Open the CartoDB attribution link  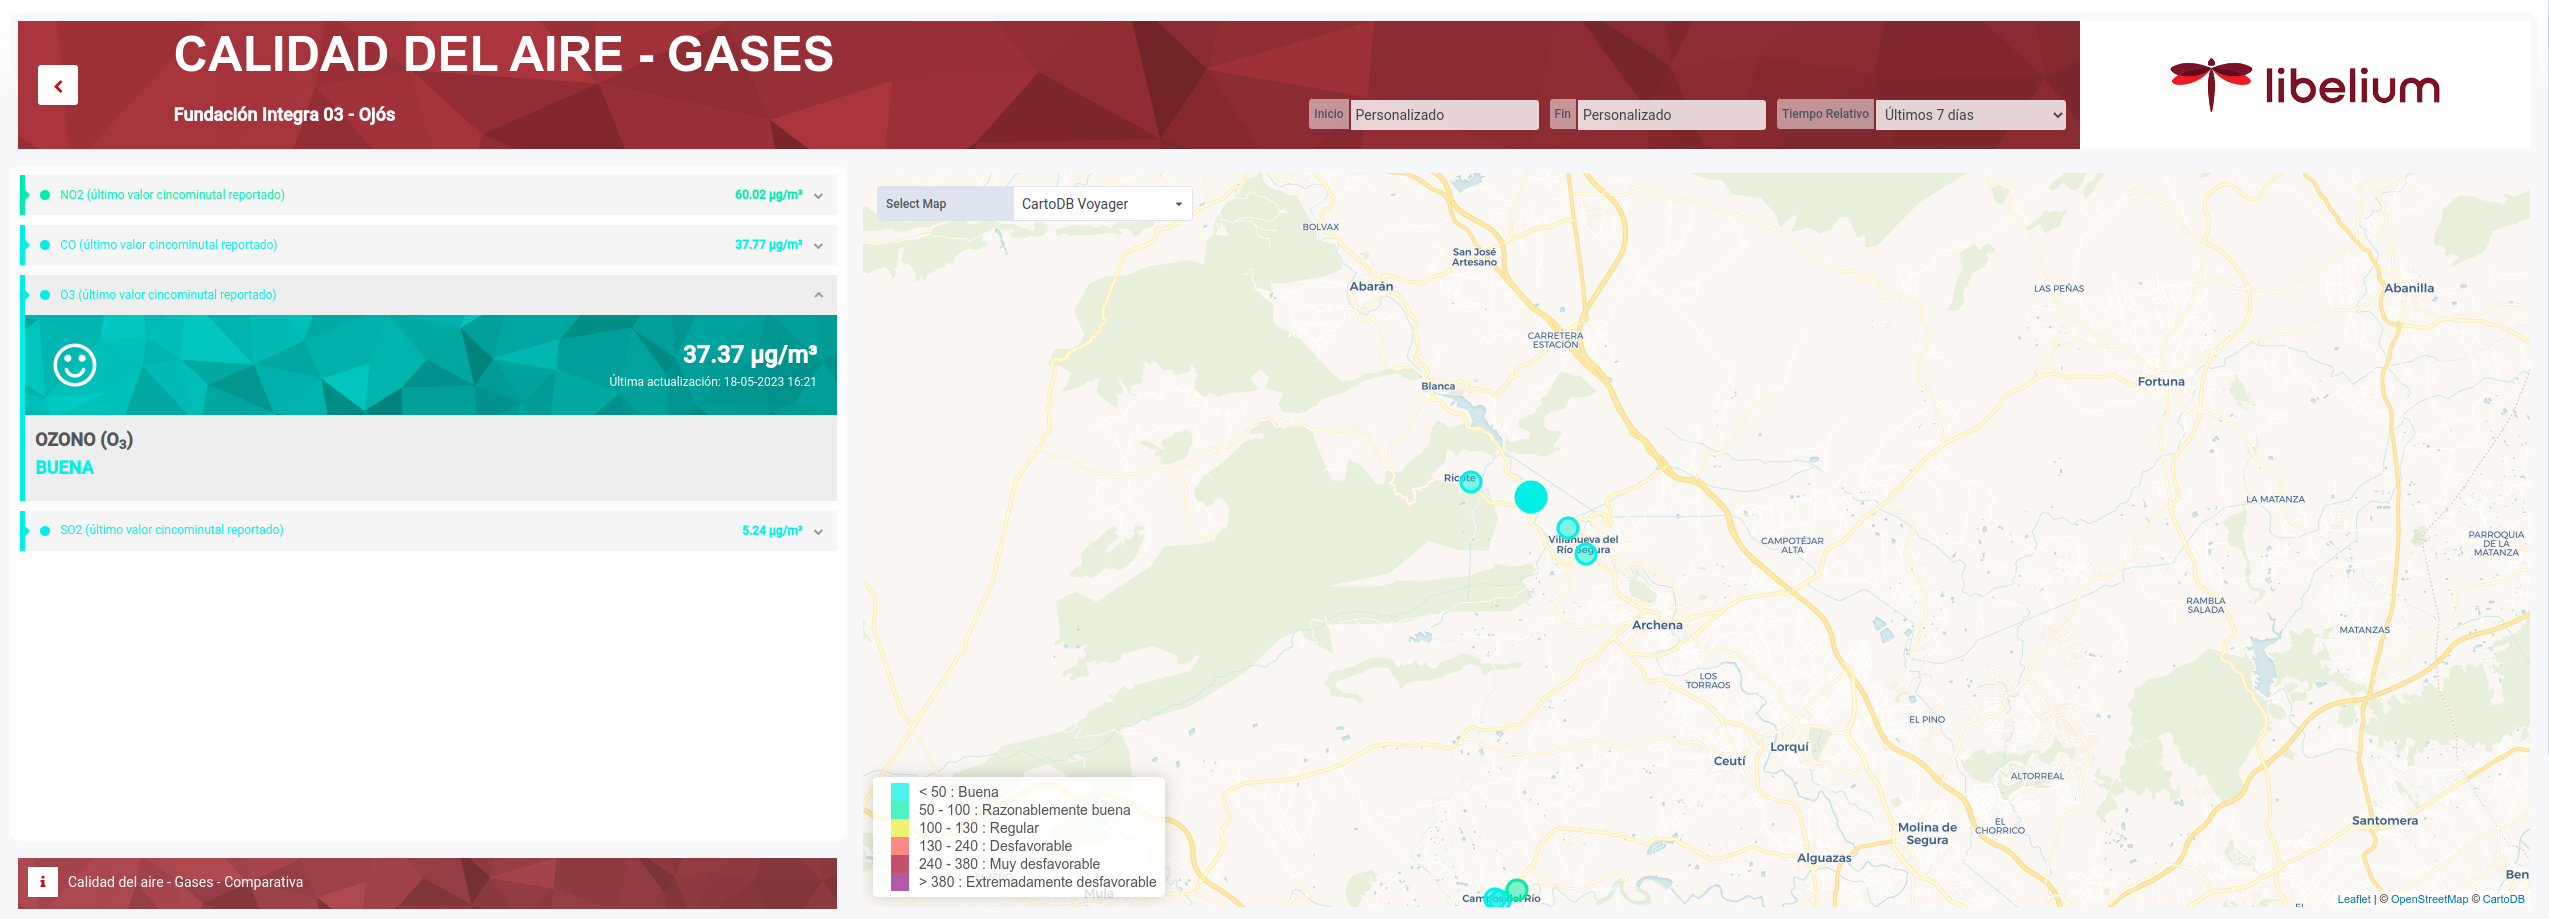click(x=2503, y=899)
